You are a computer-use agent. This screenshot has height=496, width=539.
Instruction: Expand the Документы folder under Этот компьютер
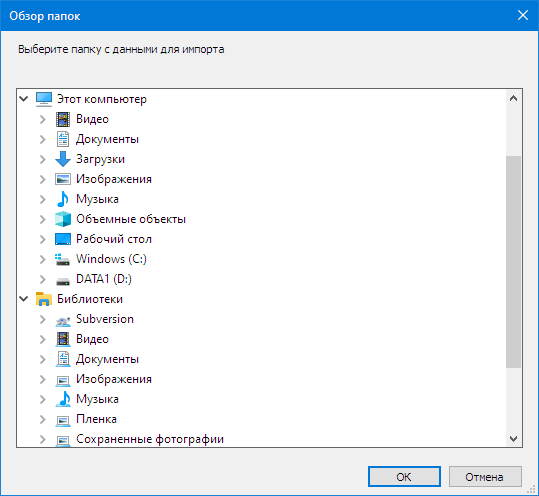tap(43, 139)
